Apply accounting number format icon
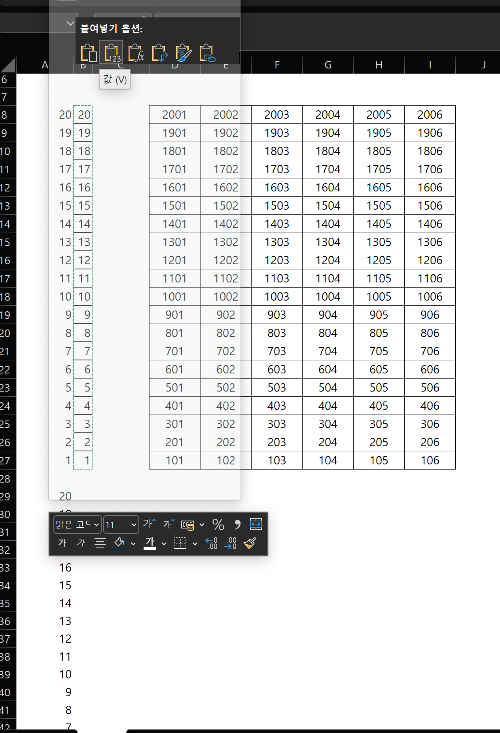The width and height of the screenshot is (500, 733). click(x=188, y=525)
